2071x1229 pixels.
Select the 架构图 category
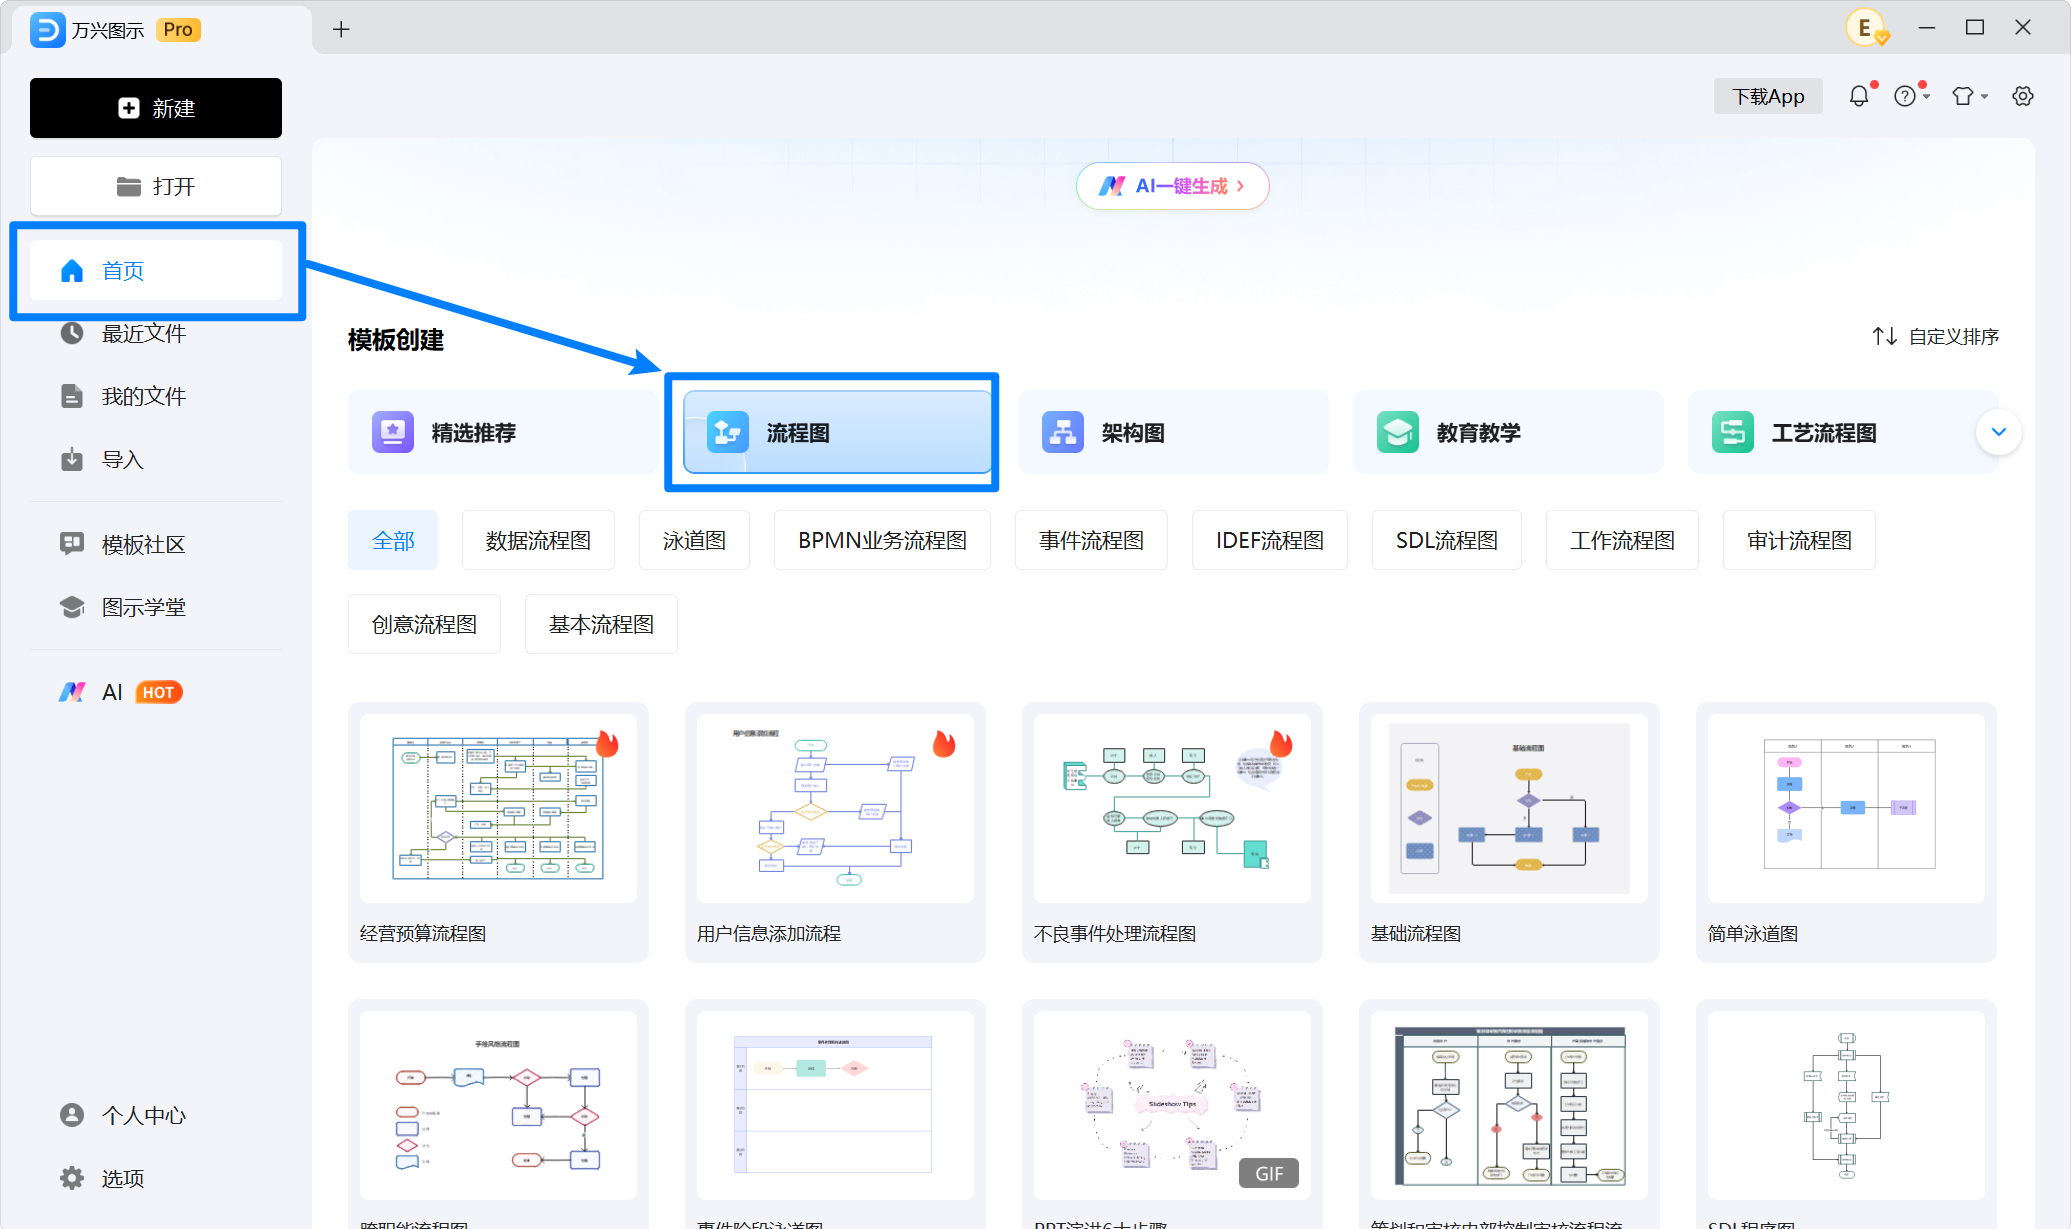pyautogui.click(x=1173, y=432)
